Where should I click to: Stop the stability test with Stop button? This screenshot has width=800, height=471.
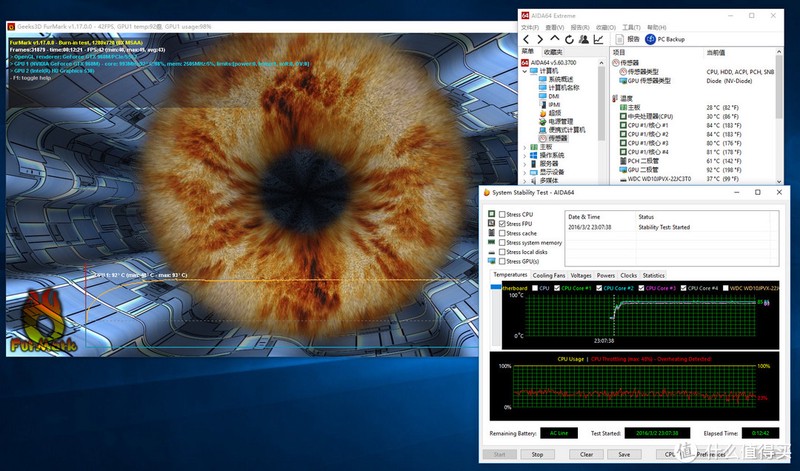click(537, 454)
